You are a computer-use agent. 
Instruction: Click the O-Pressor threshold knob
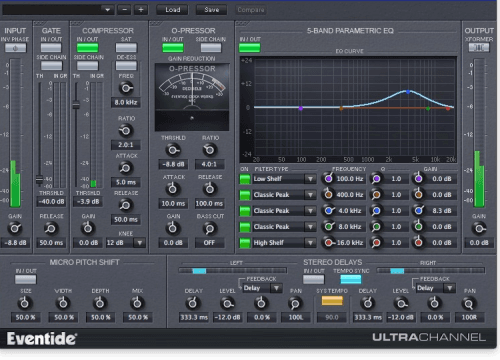pyautogui.click(x=173, y=150)
